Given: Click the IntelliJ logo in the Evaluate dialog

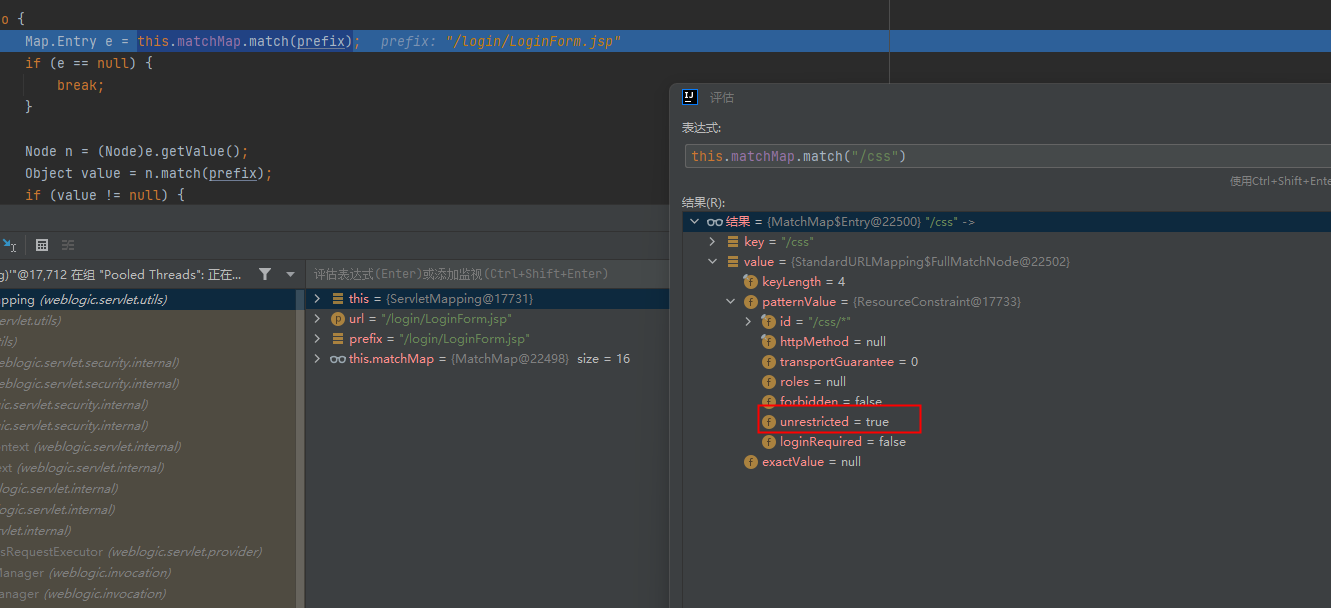Looking at the screenshot, I should [x=689, y=97].
